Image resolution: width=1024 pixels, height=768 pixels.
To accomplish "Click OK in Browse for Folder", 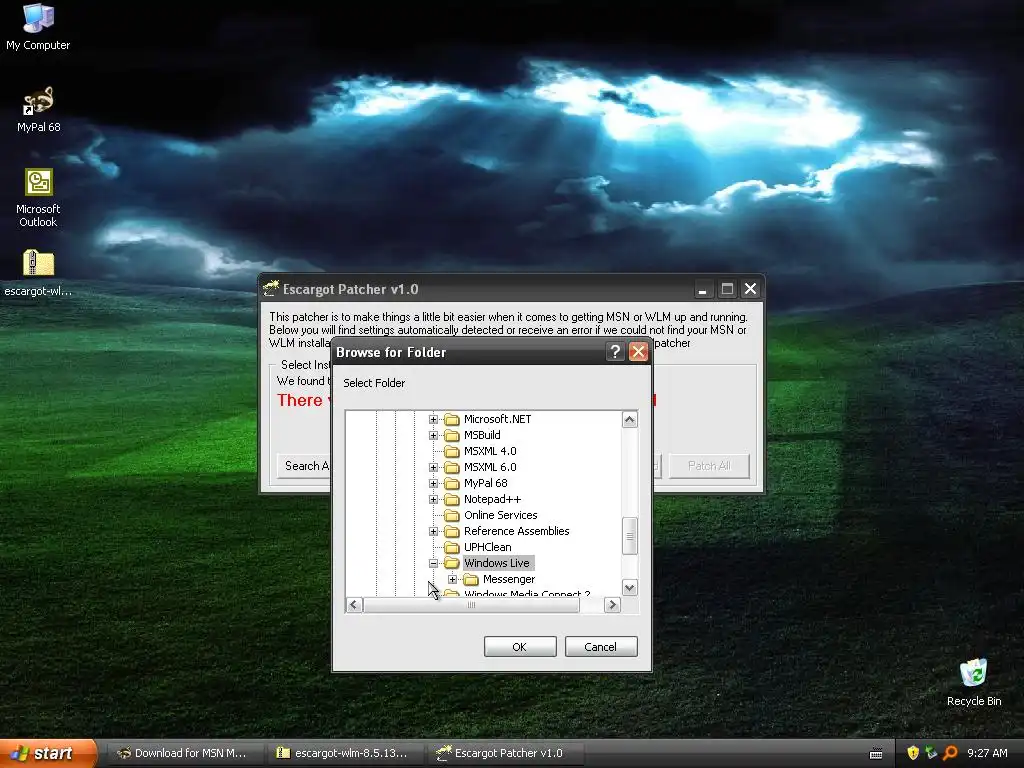I will [x=520, y=647].
